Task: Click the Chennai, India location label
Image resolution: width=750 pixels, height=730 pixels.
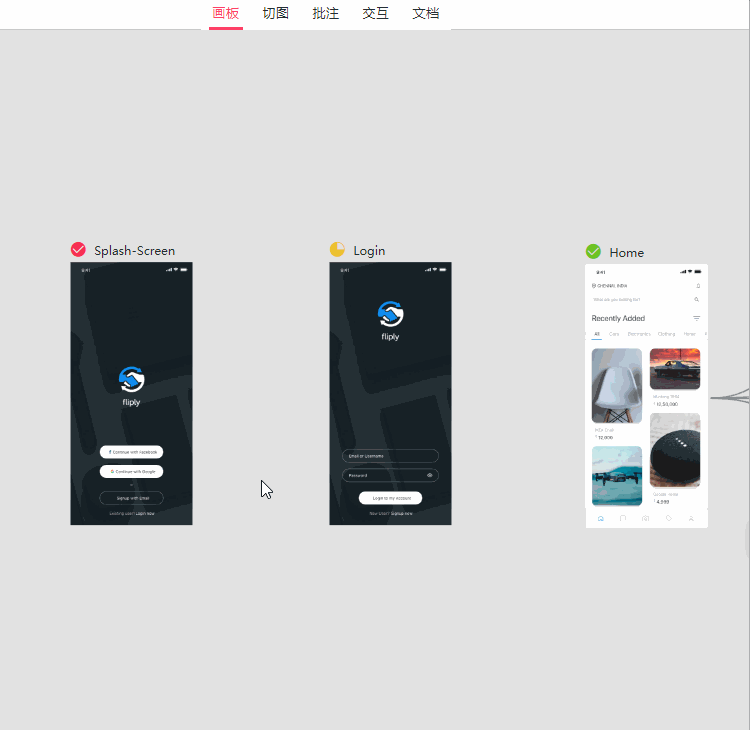Action: coord(609,286)
